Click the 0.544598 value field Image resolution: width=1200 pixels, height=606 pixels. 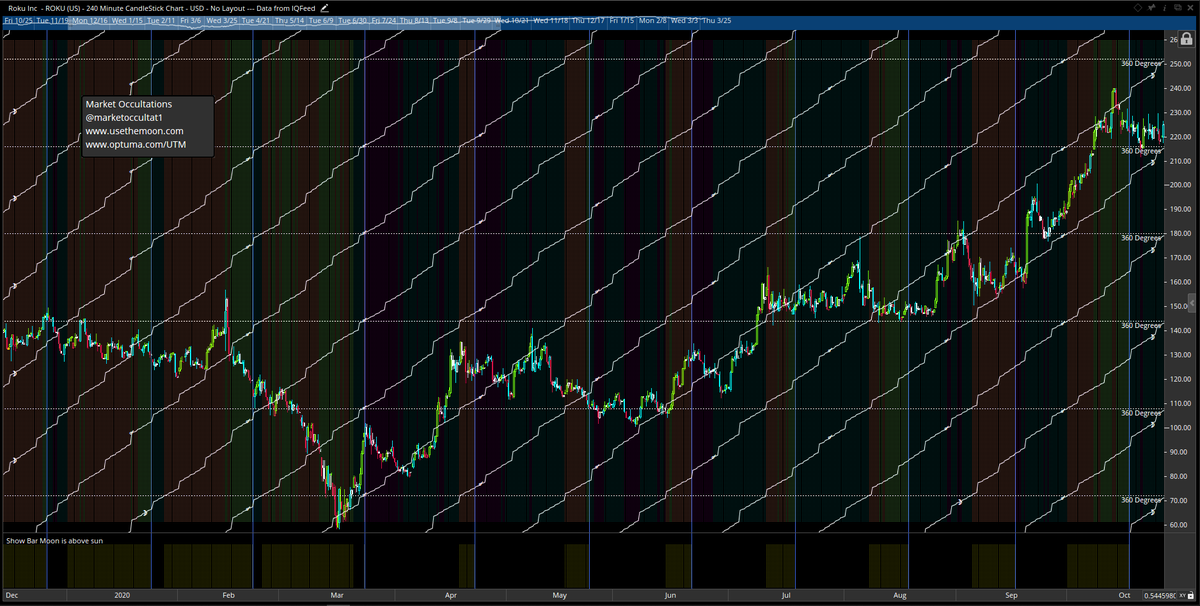click(x=1159, y=595)
